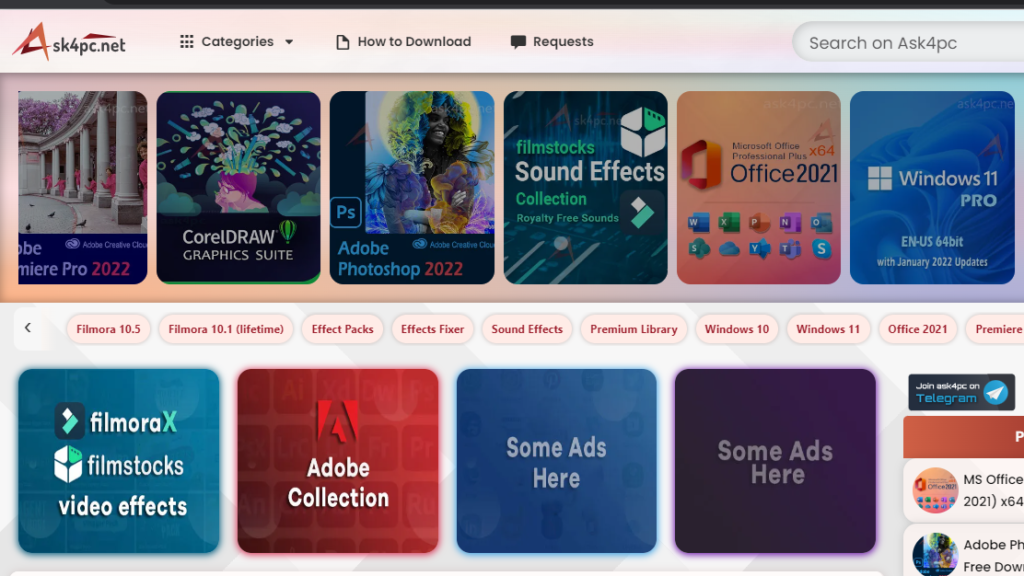Screen dimensions: 1024x576
Task: Click the PowerPoint icon on the Office 2021 banner
Action: (x=759, y=223)
